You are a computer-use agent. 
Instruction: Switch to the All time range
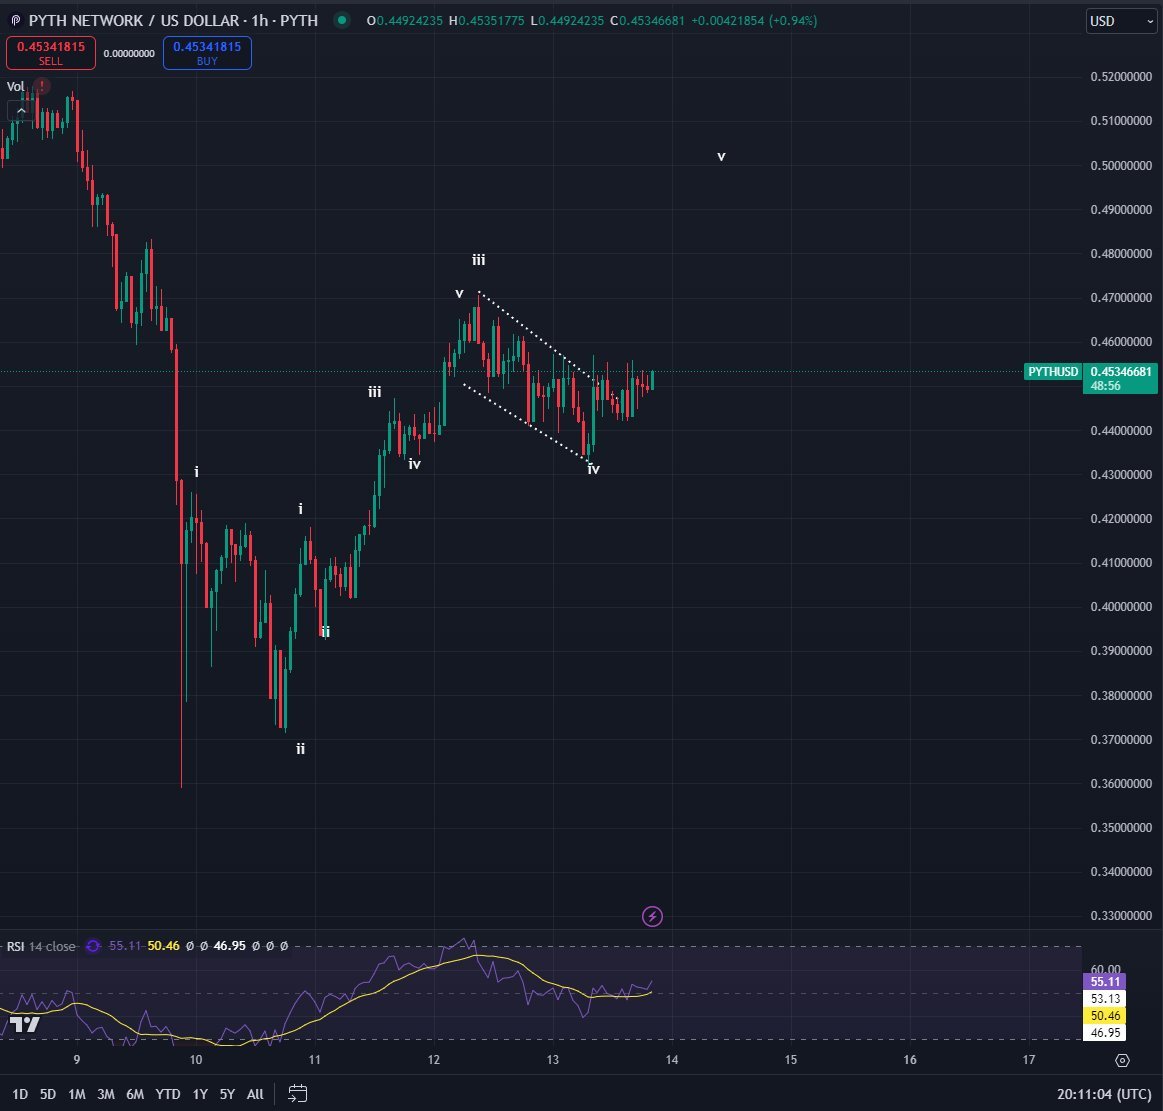click(255, 1094)
